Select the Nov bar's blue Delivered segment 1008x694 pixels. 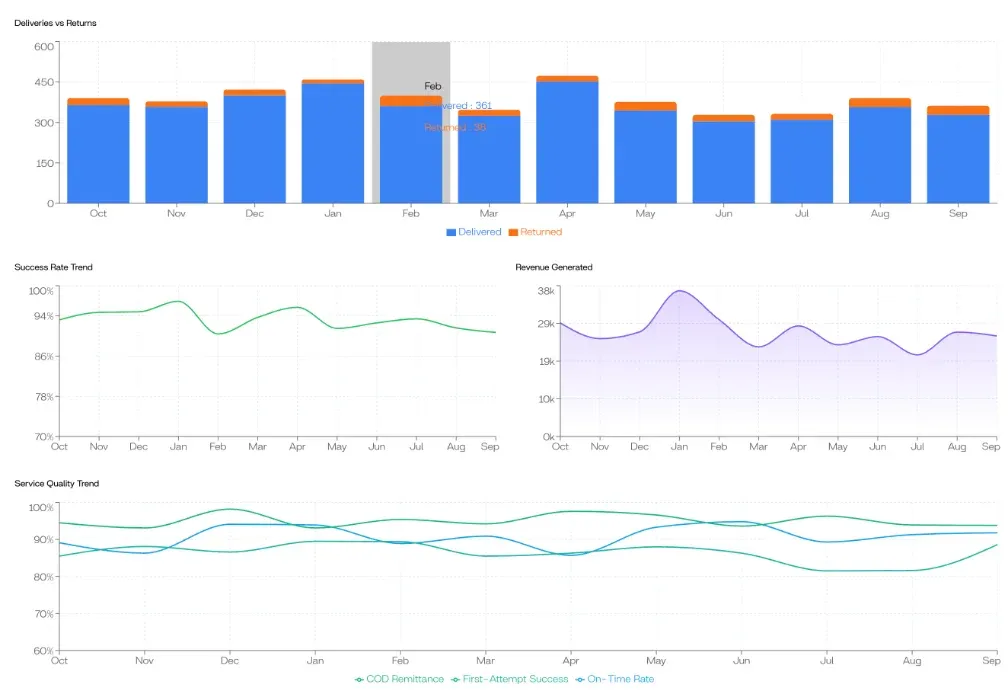point(176,155)
